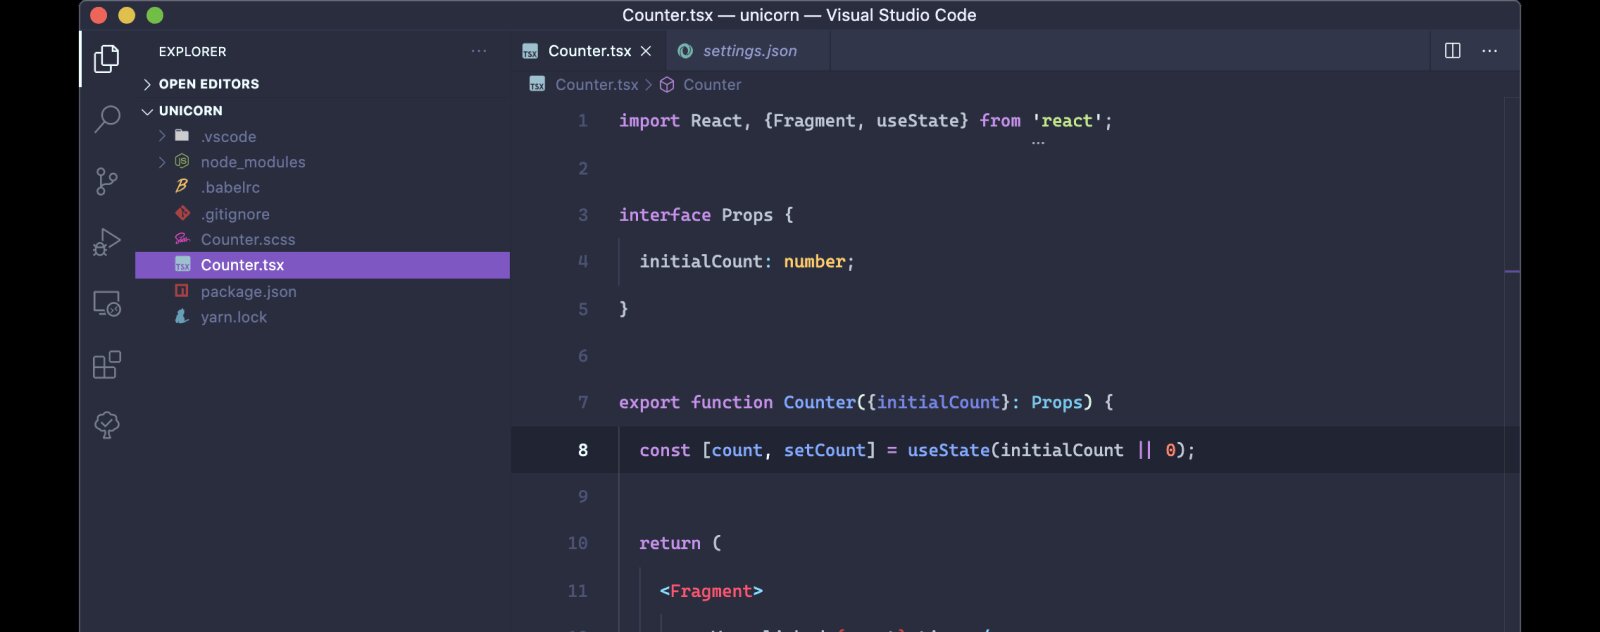Open package.json in the file tree
Screen dimensions: 1600x632
point(322,291)
